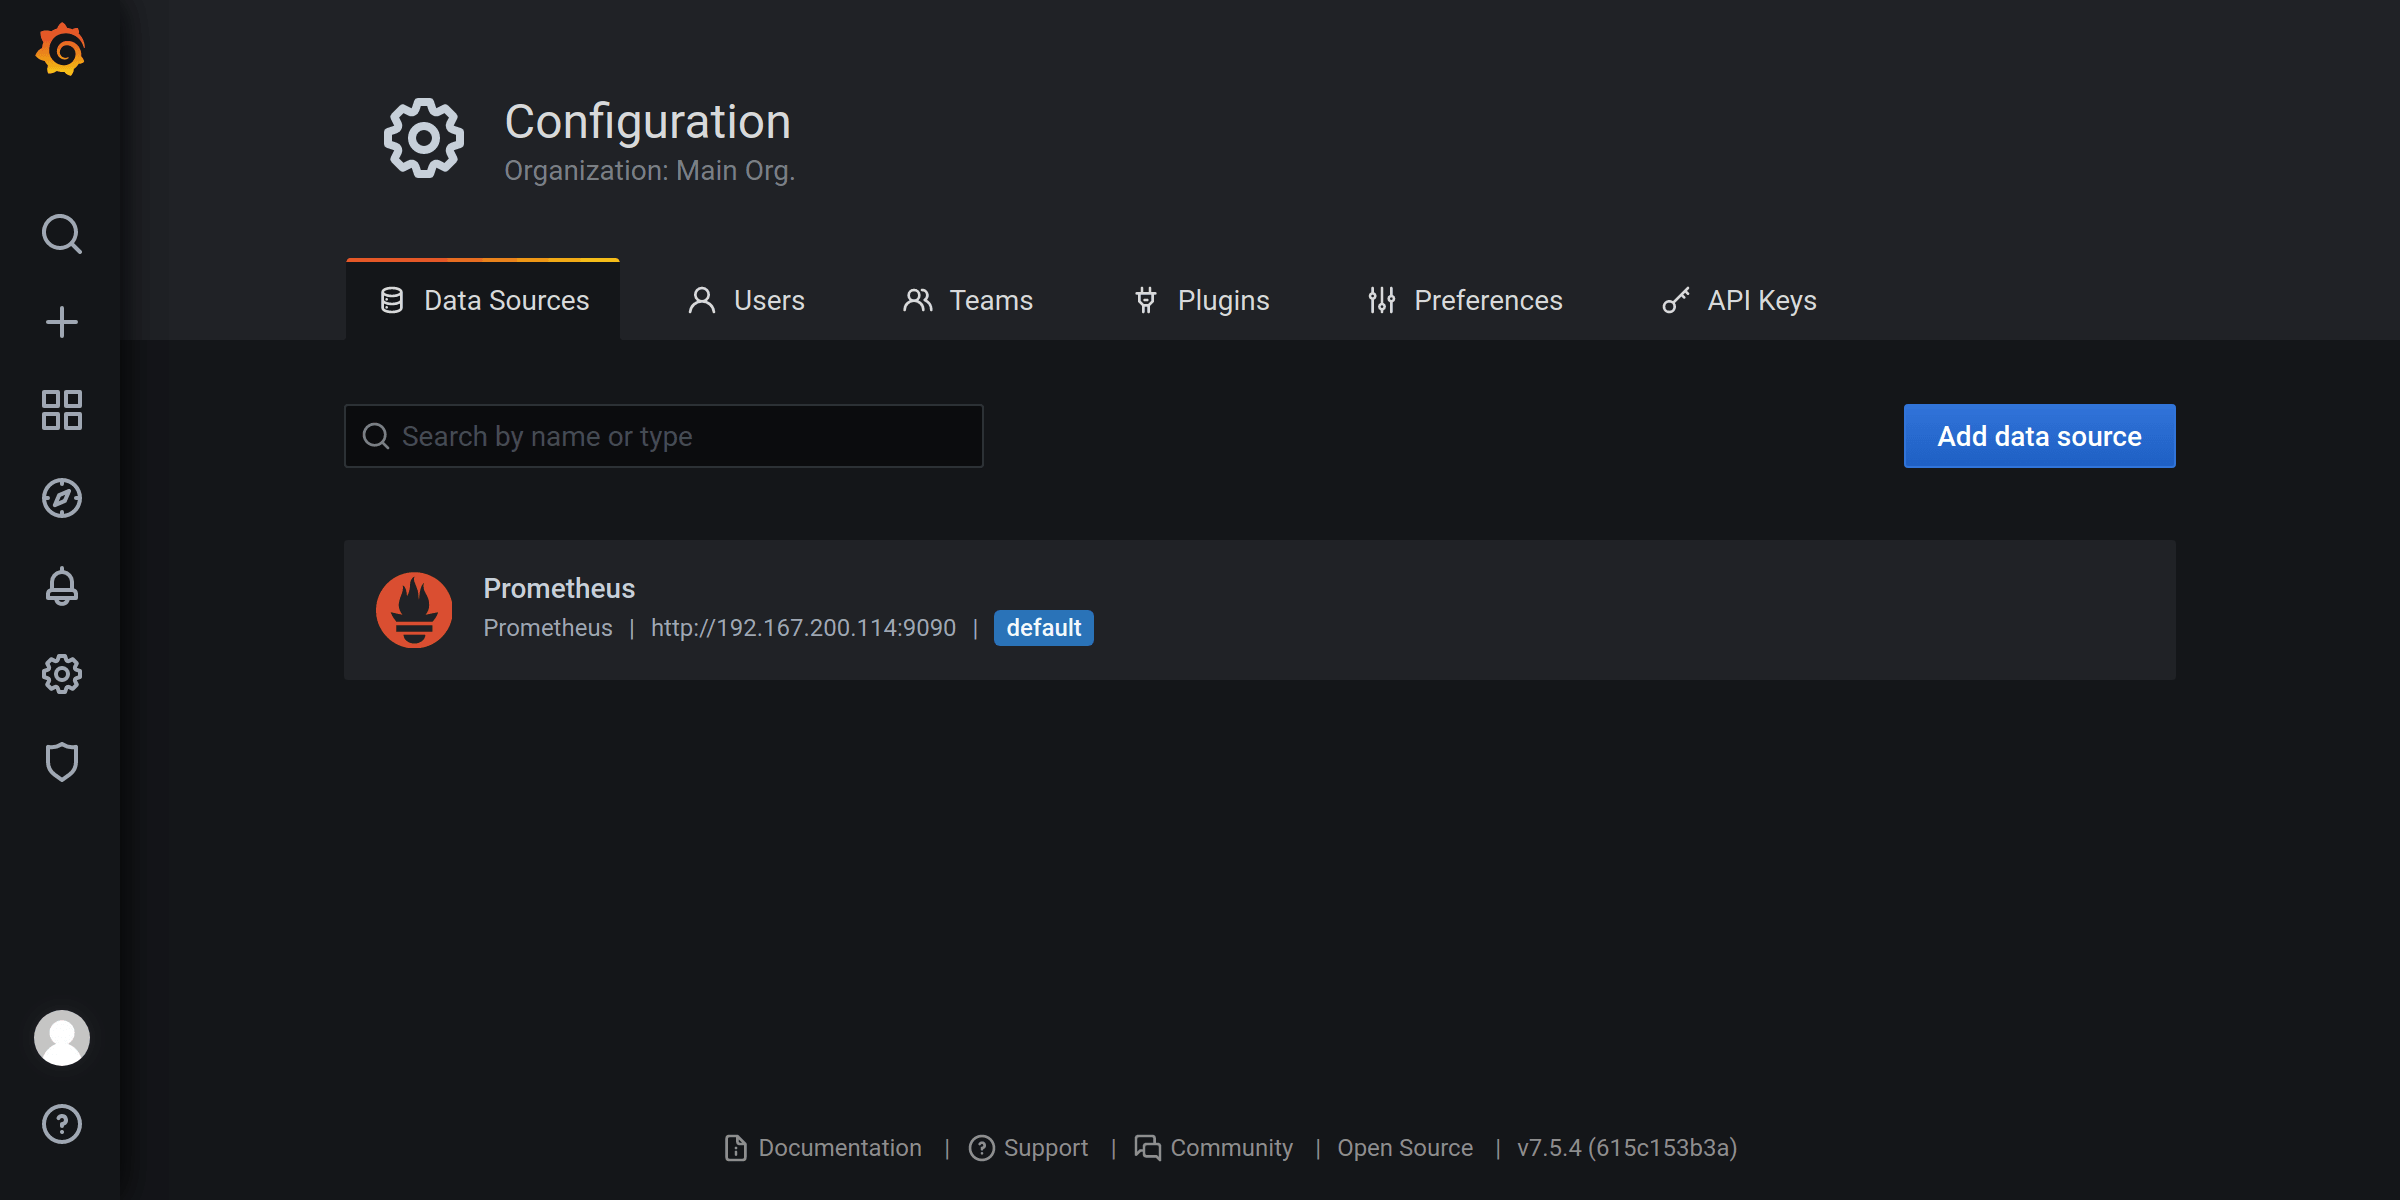Click the Explore icon
The width and height of the screenshot is (2400, 1200).
(61, 497)
